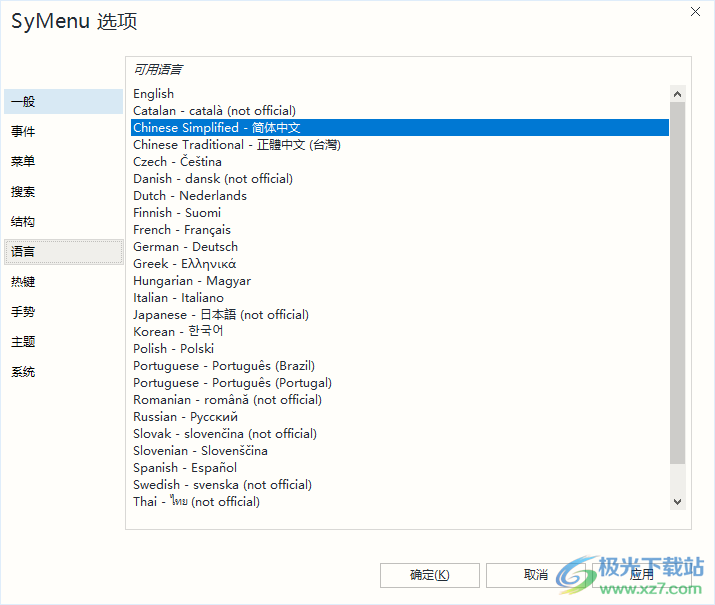
Task: Open the 系统 category
Action: click(63, 372)
